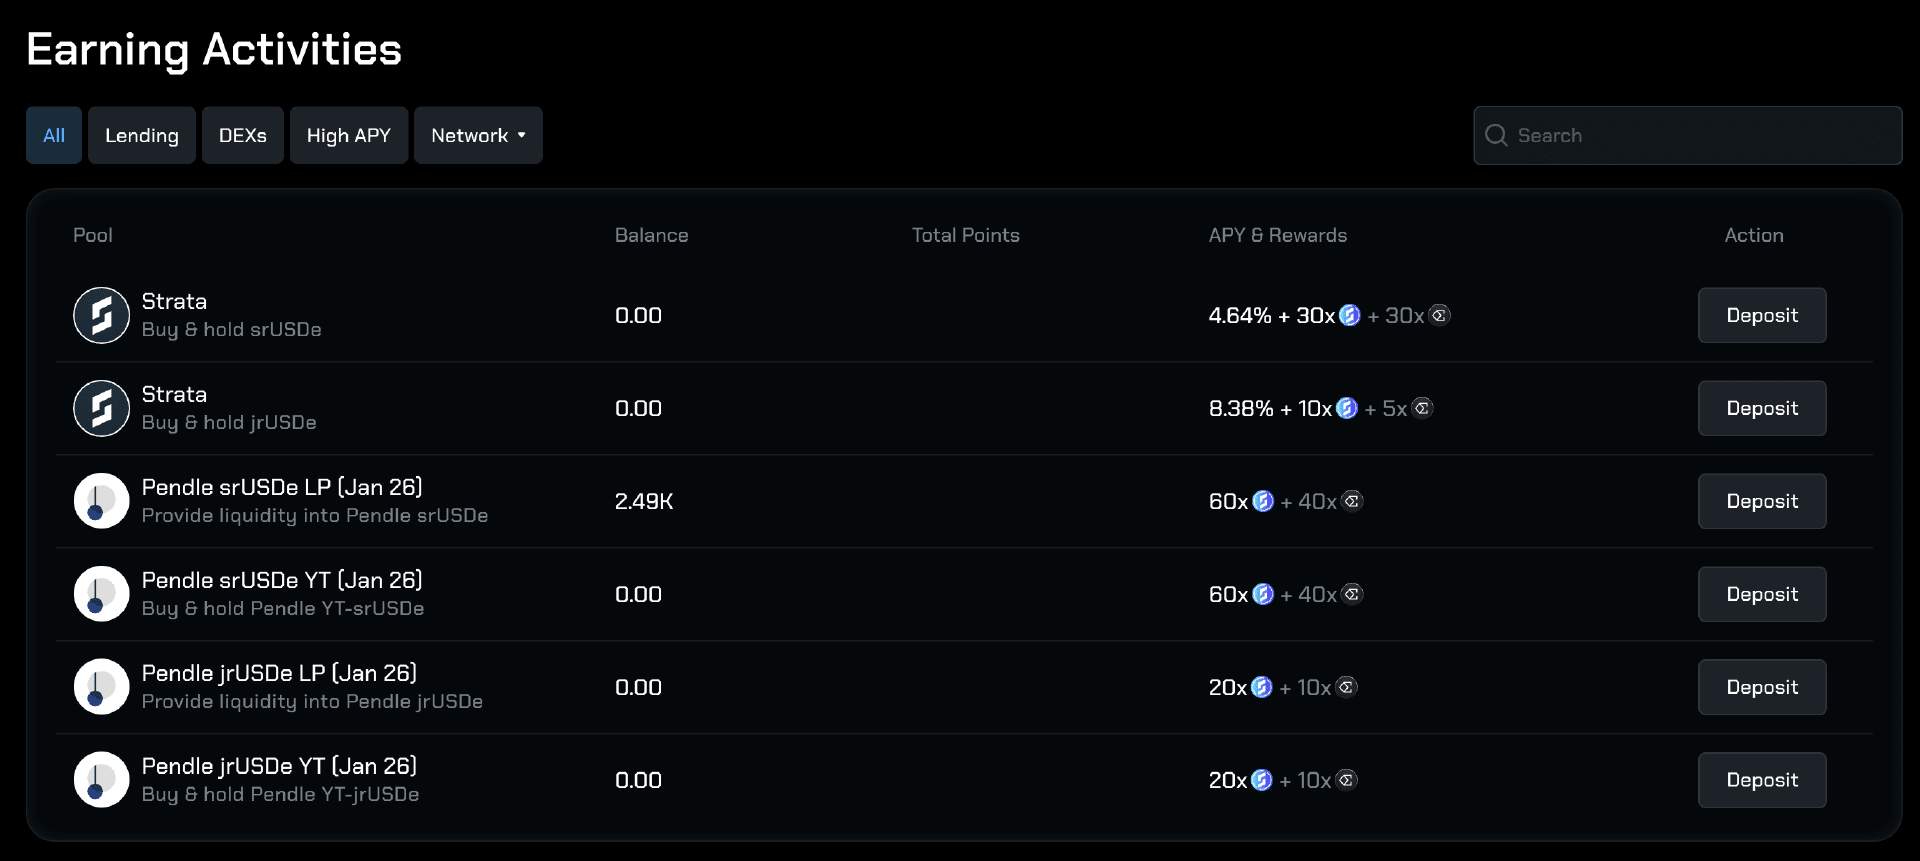
Task: Click blue points icon in srUSDe row
Action: [x=1349, y=315]
